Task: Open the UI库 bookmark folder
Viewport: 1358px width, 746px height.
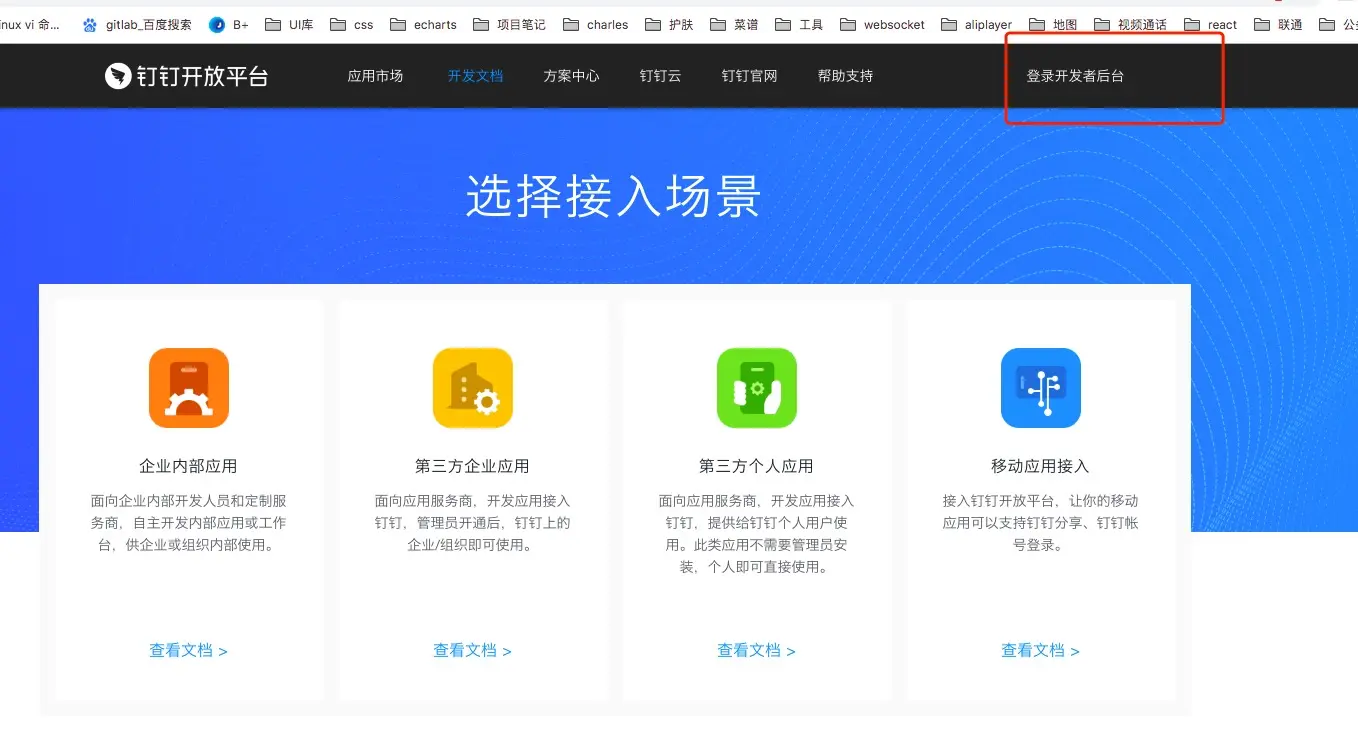Action: click(289, 25)
